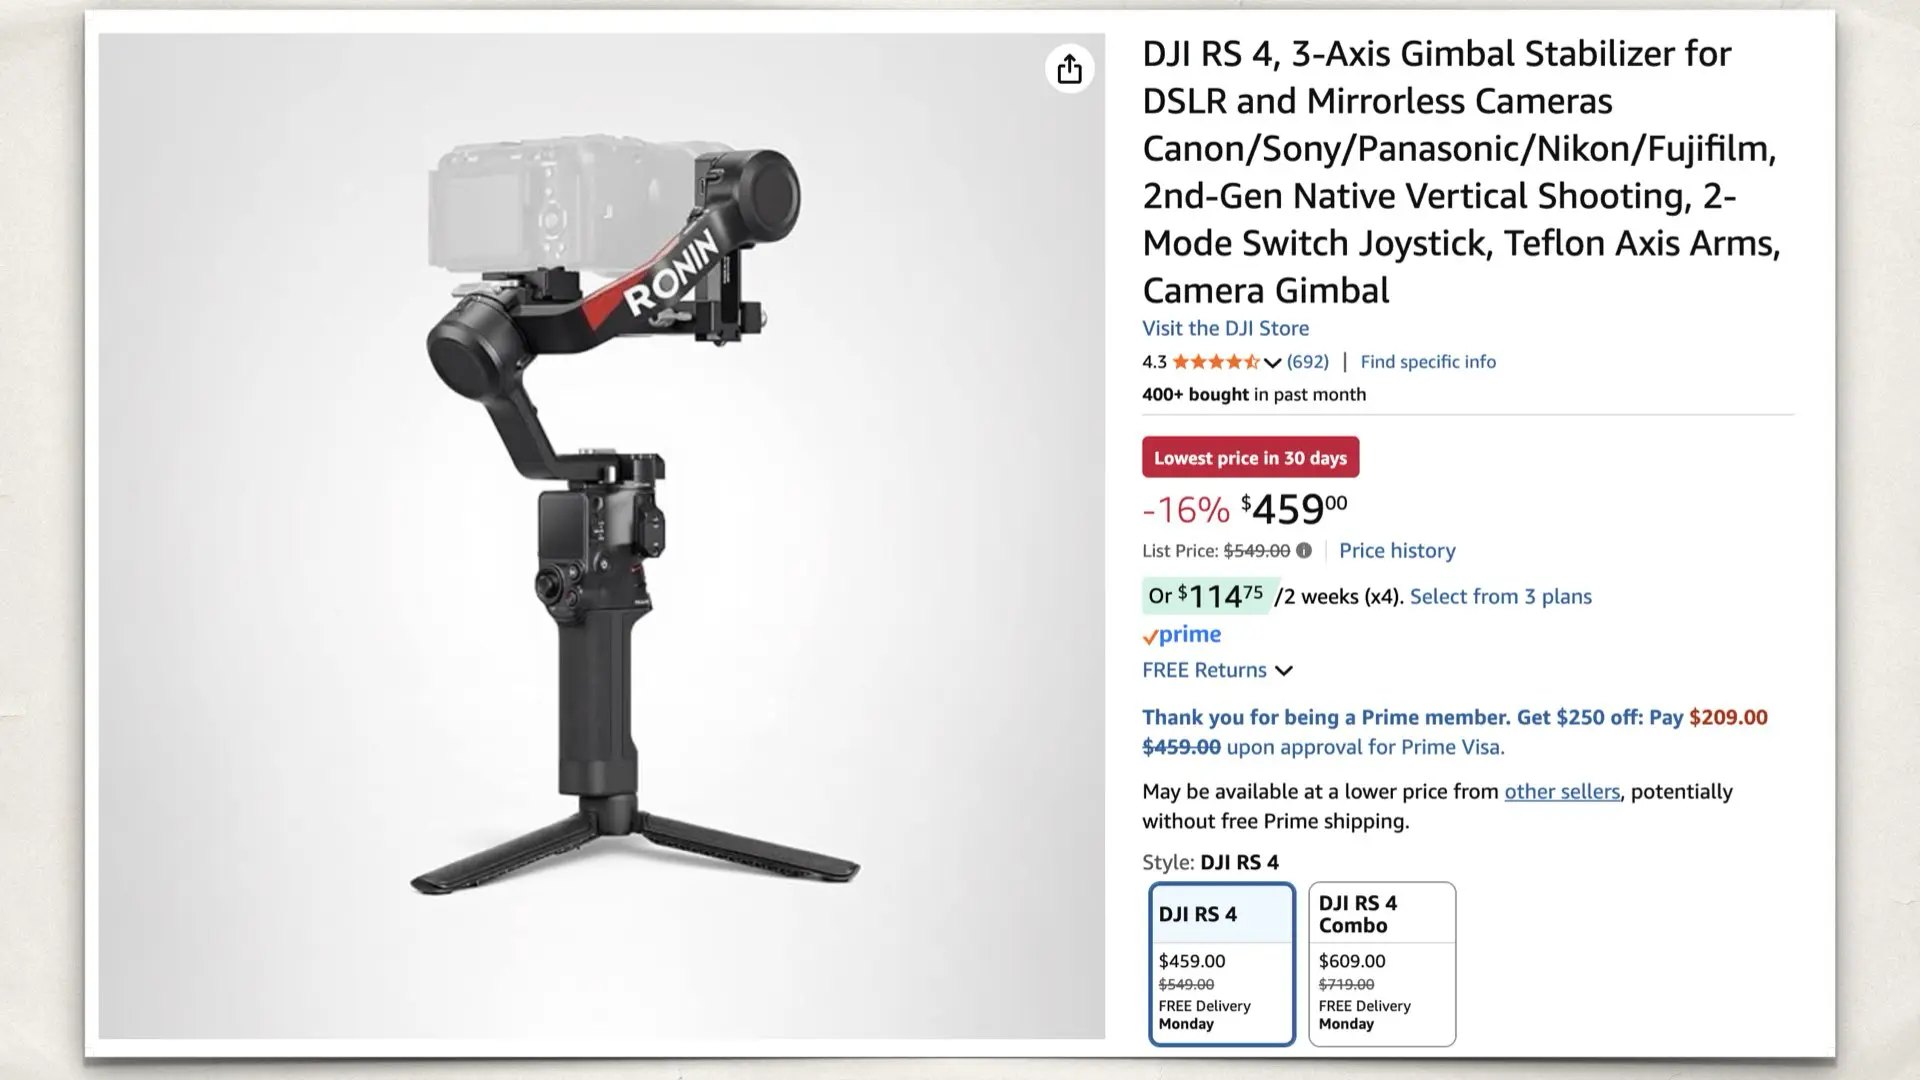Select the DJI RS 4 style option
Viewport: 1920px width, 1080px height.
click(1222, 964)
